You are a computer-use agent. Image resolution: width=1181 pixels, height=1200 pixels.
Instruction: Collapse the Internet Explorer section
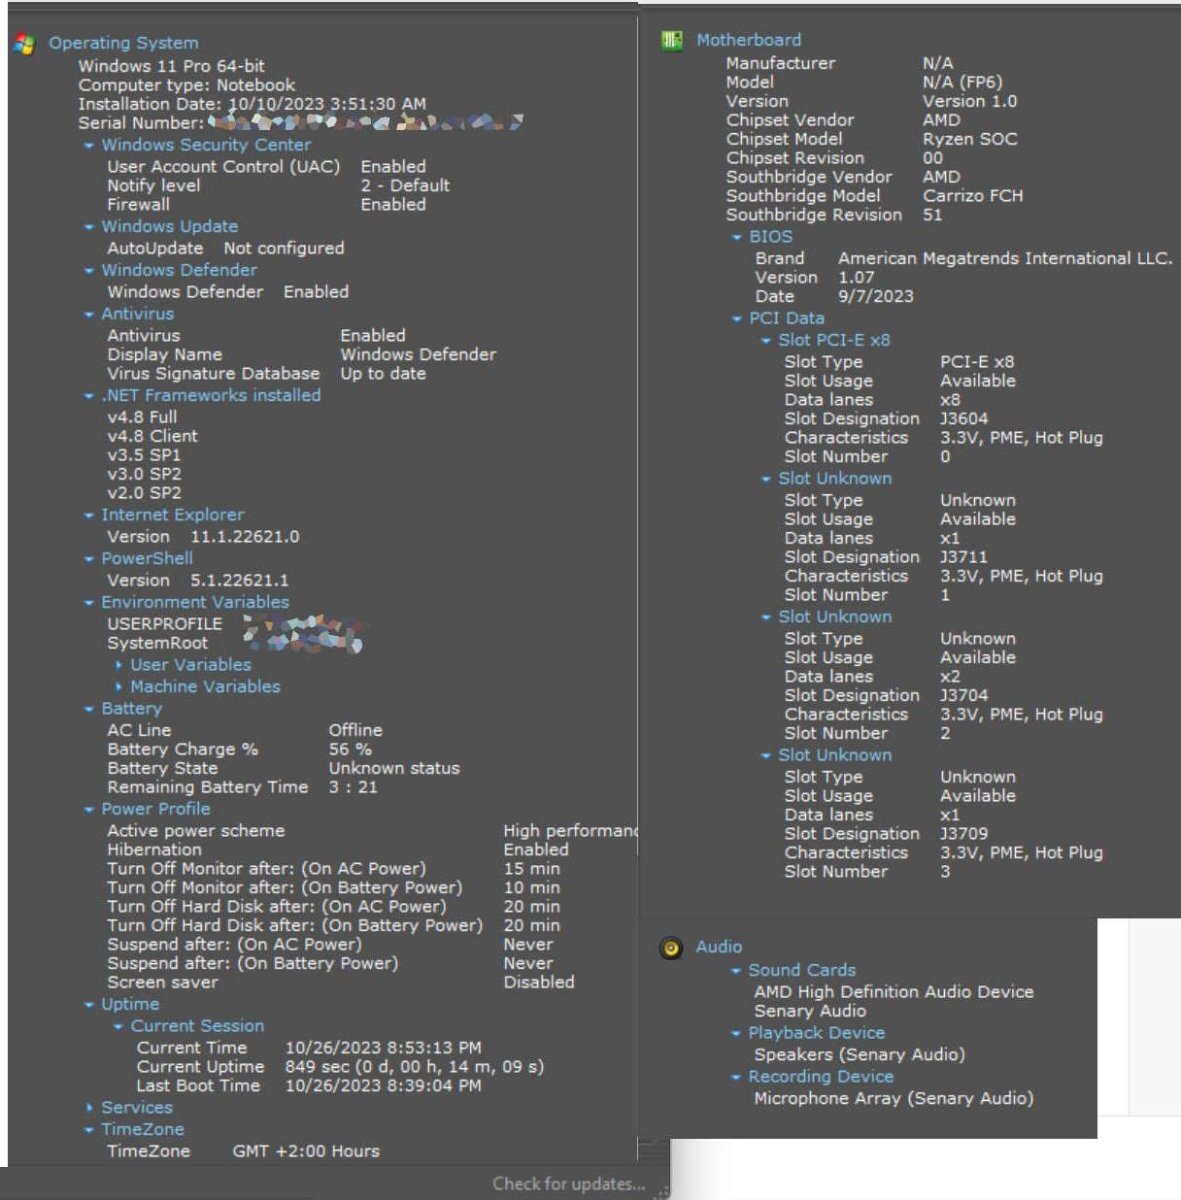pos(89,516)
